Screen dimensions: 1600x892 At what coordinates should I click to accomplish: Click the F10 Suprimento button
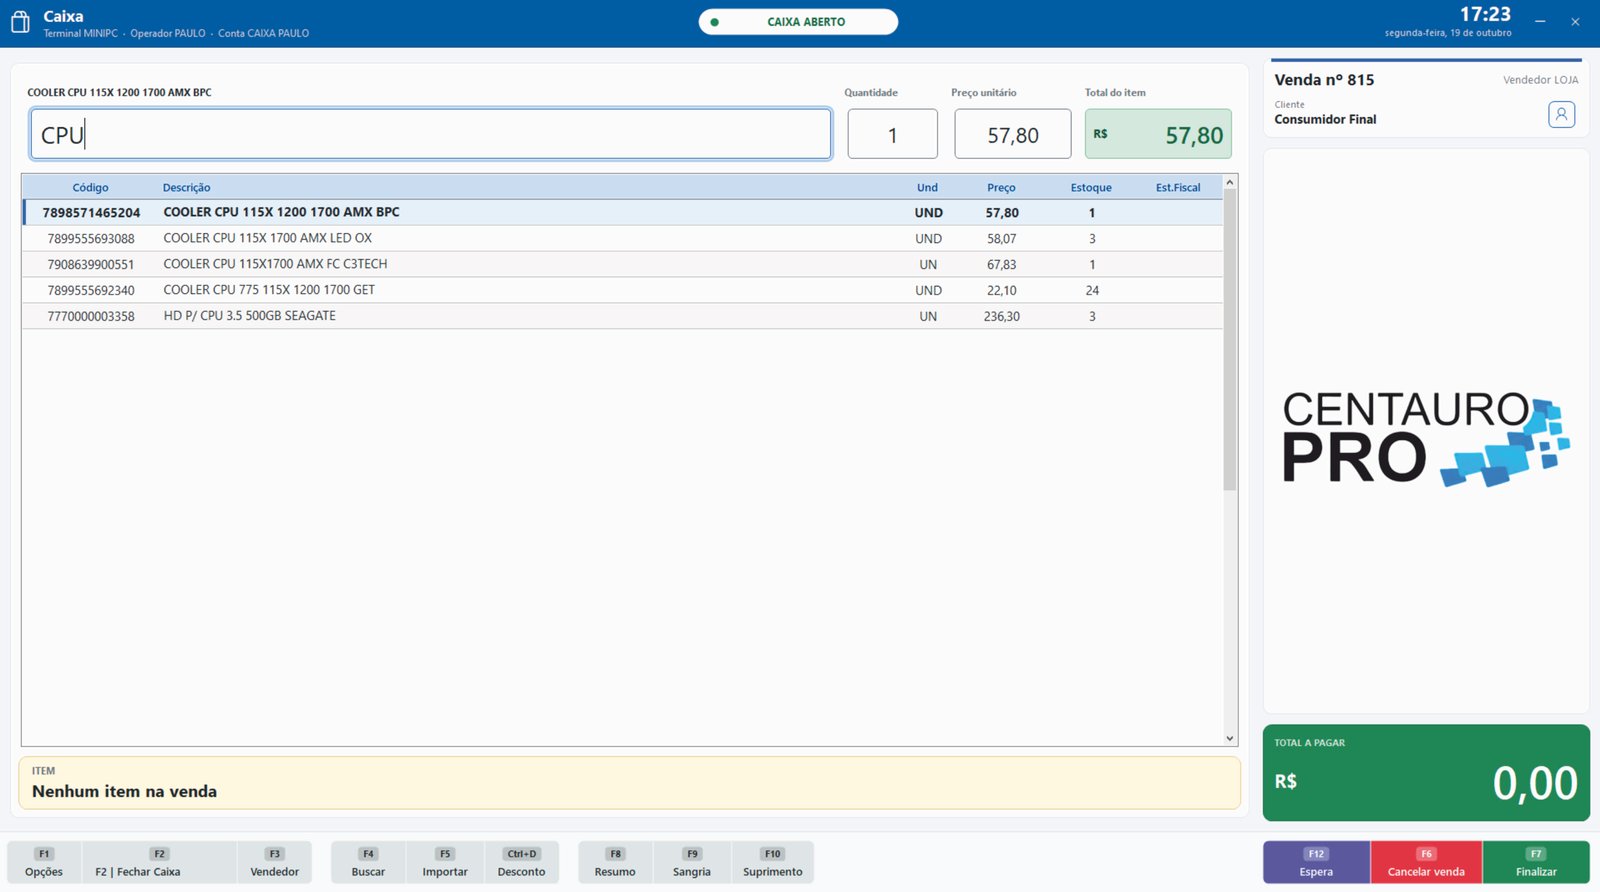pos(773,862)
